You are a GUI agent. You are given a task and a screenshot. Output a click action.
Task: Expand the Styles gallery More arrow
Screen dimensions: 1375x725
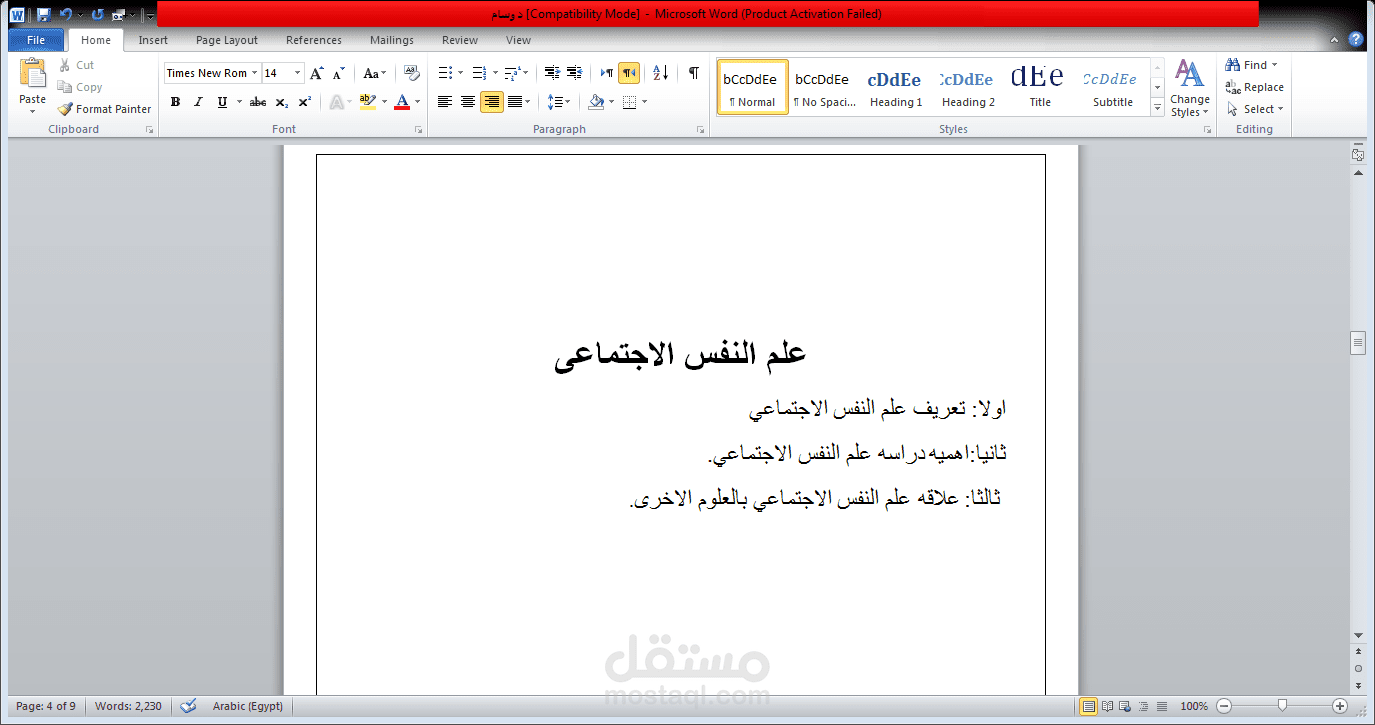coord(1158,108)
